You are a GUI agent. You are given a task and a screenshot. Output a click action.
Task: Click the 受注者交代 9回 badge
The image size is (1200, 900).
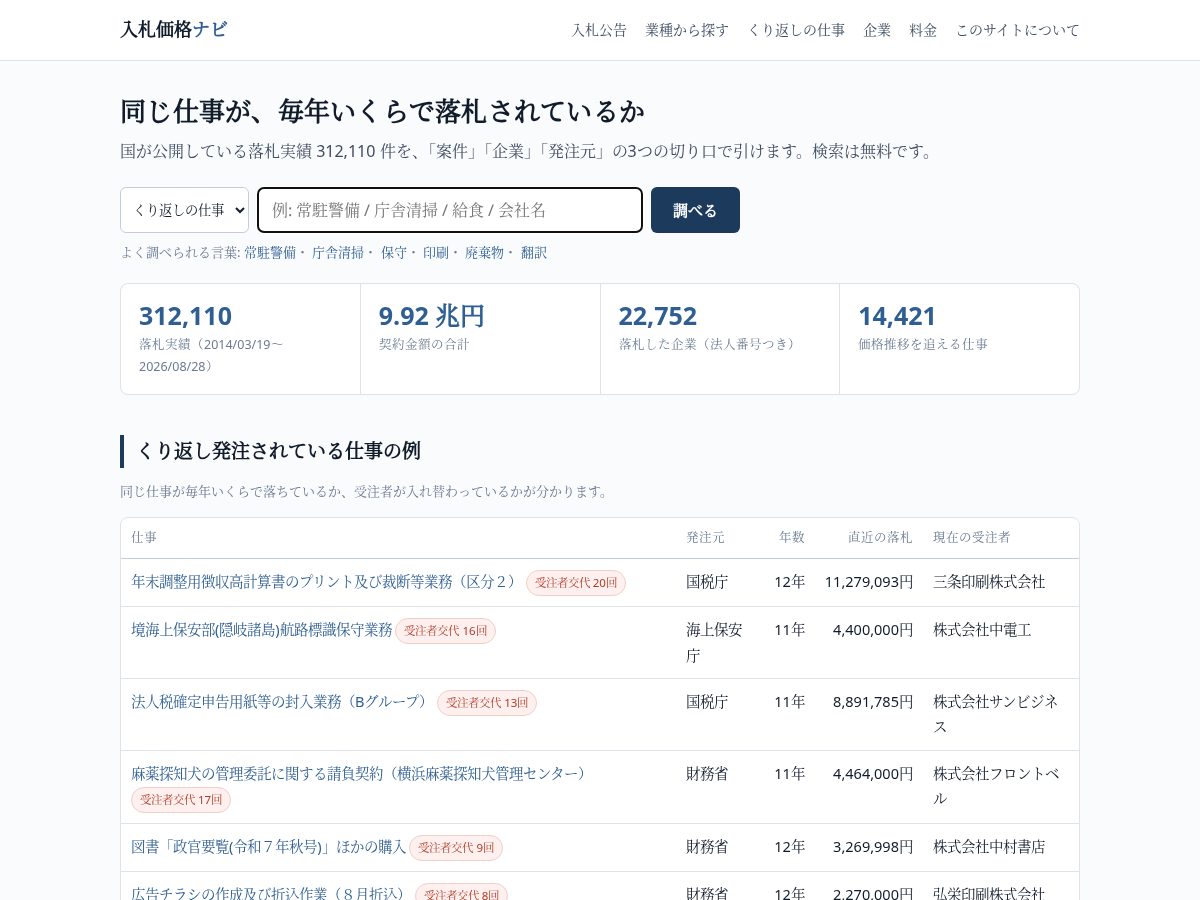click(456, 848)
